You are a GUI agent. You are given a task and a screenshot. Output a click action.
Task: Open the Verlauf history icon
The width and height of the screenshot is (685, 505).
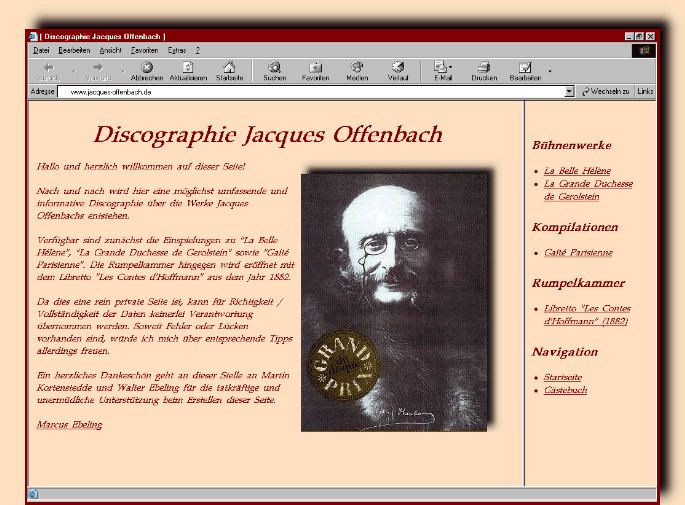tap(398, 67)
